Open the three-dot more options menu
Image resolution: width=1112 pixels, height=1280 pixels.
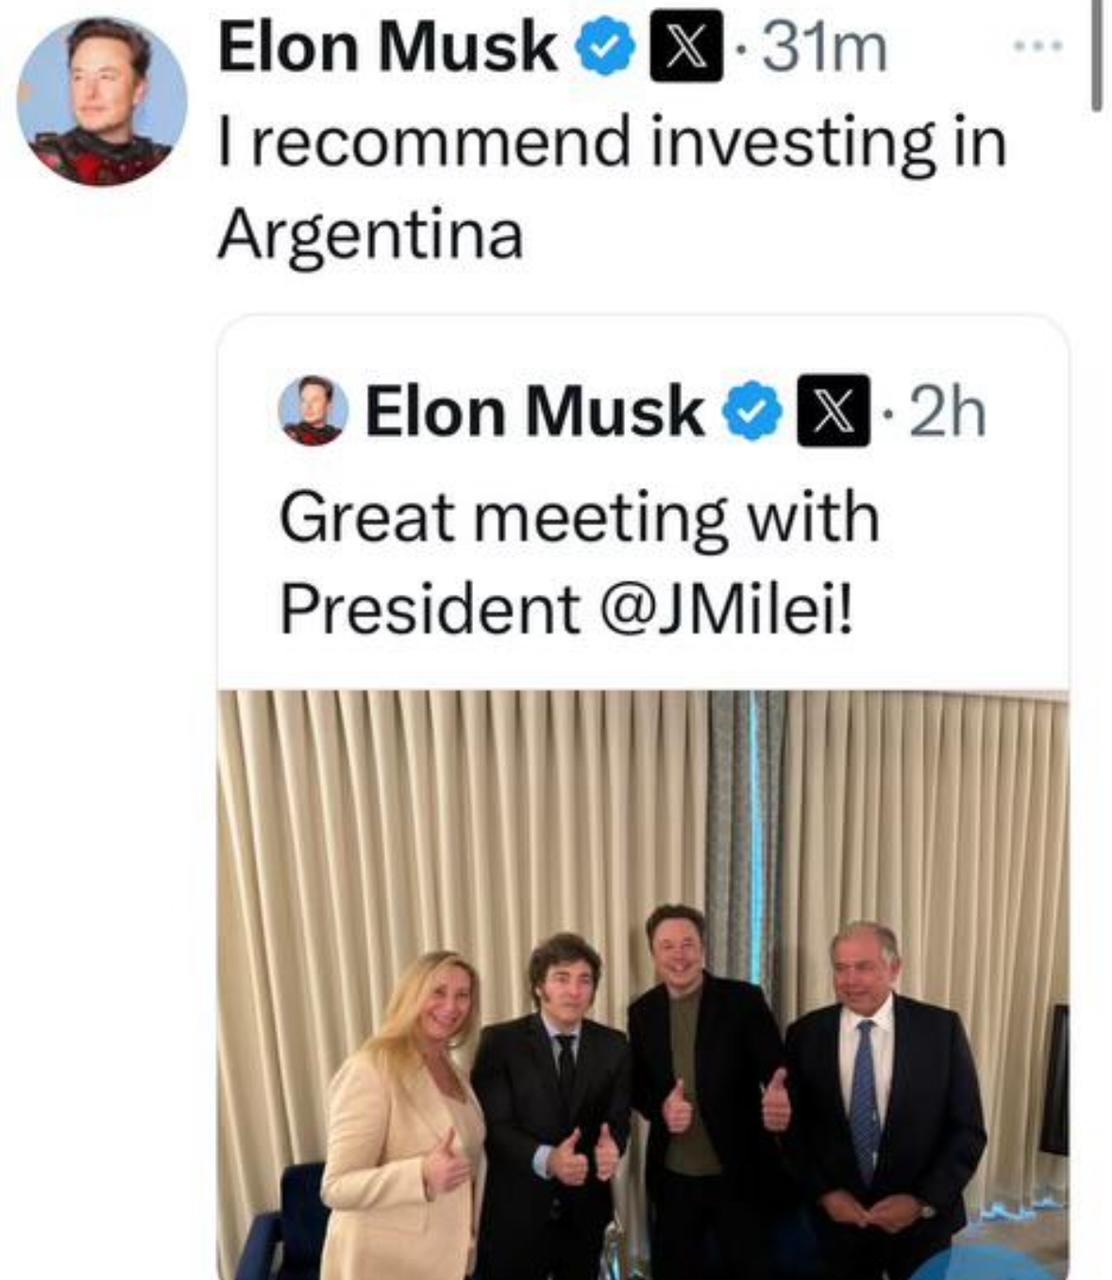coord(1037,46)
